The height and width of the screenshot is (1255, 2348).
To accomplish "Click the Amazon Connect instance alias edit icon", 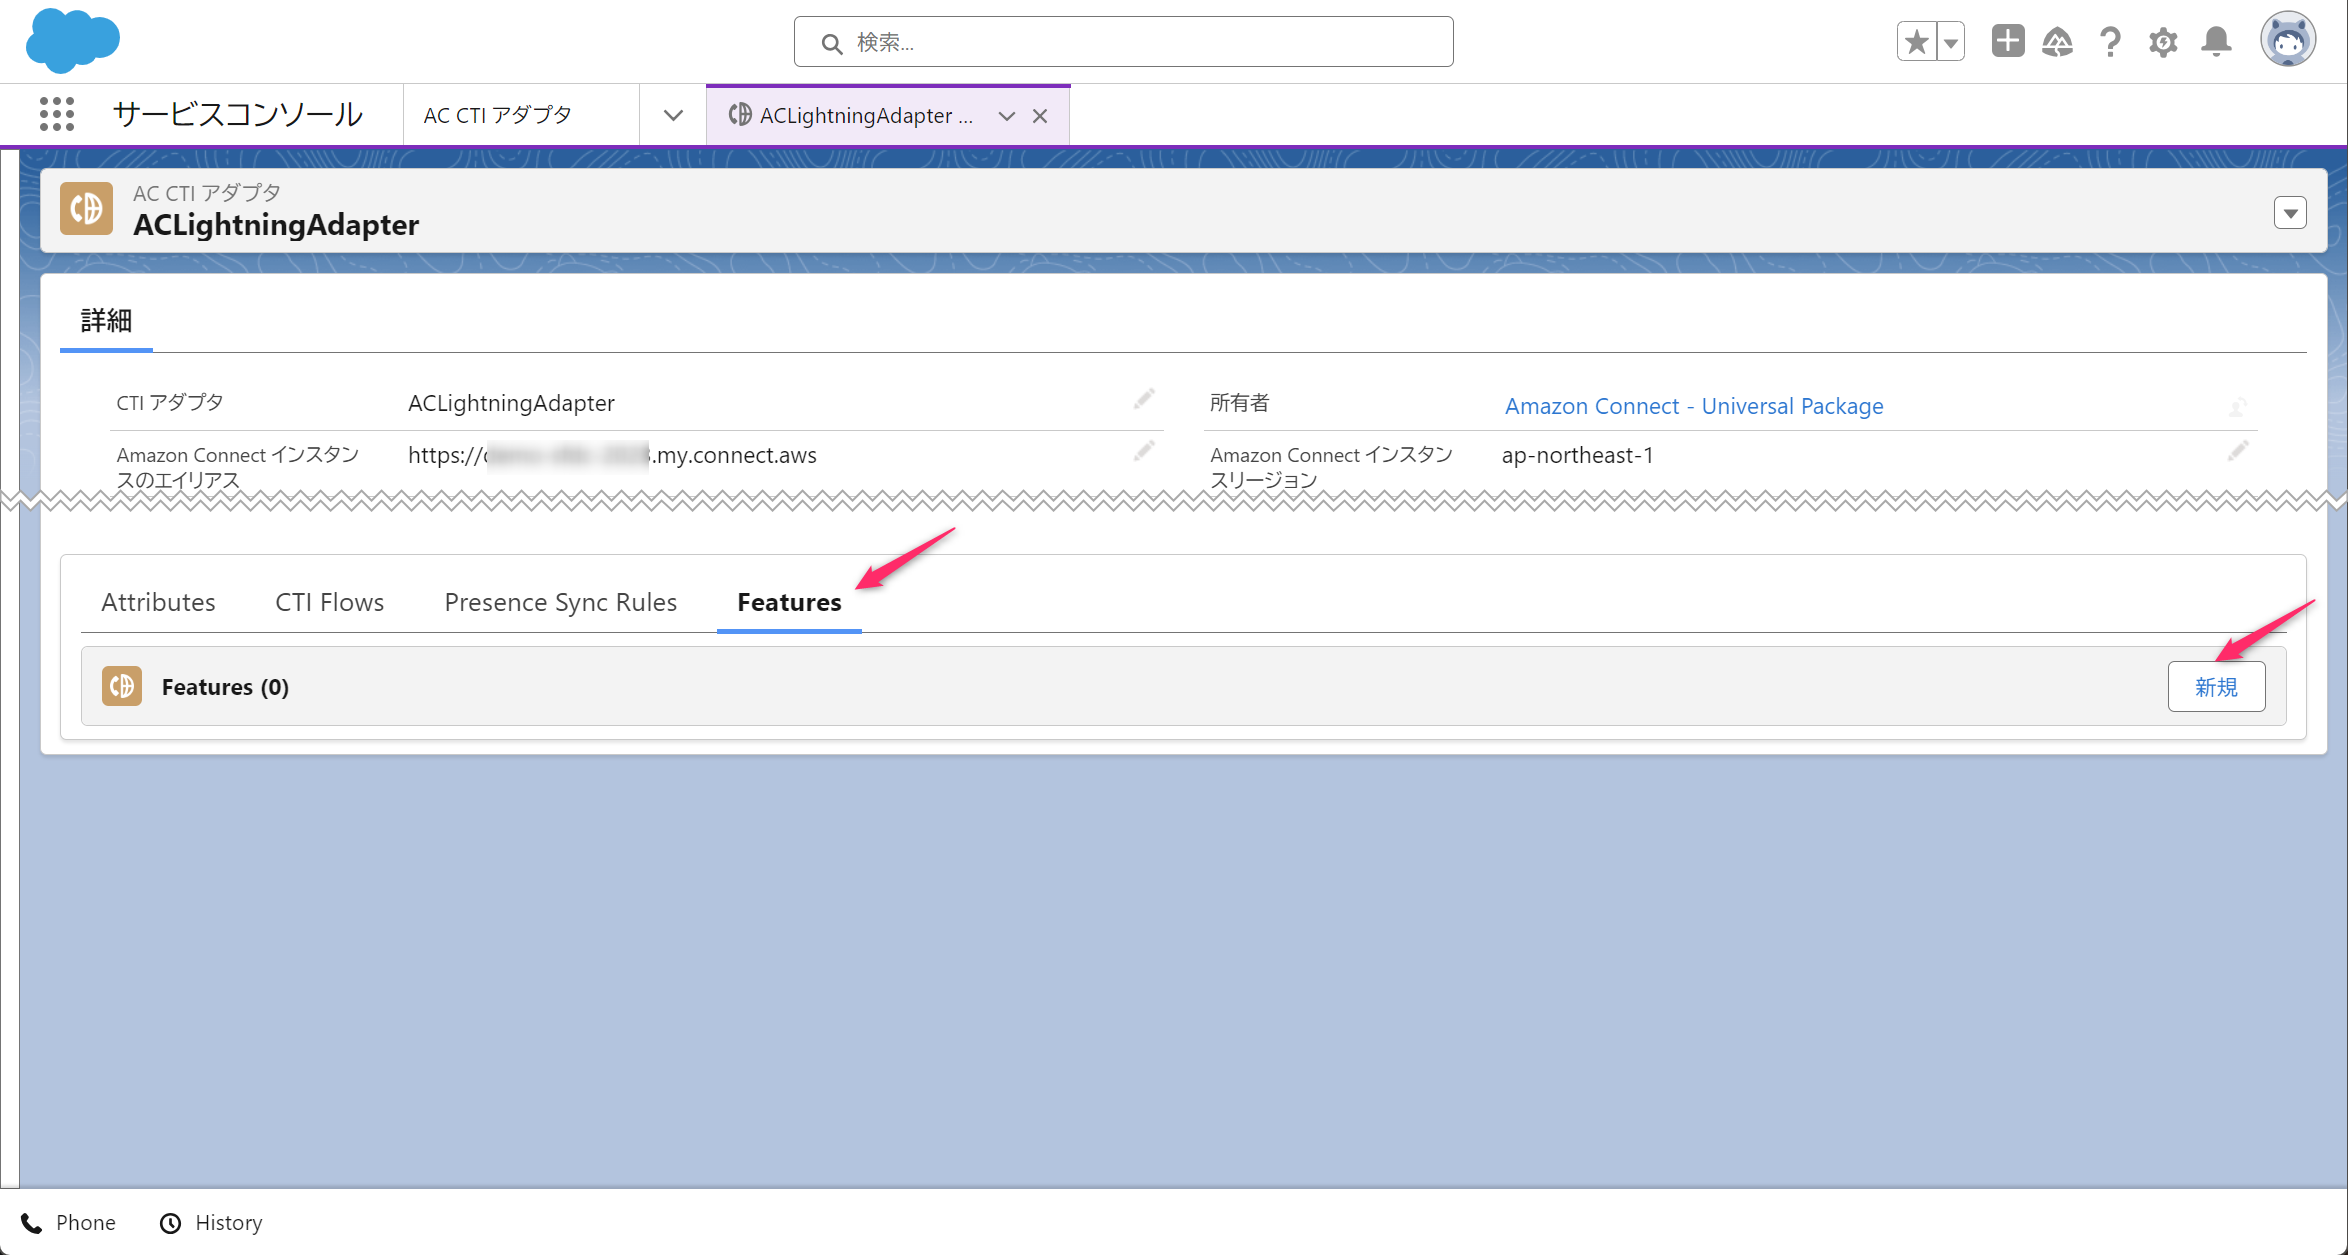I will point(1143,454).
